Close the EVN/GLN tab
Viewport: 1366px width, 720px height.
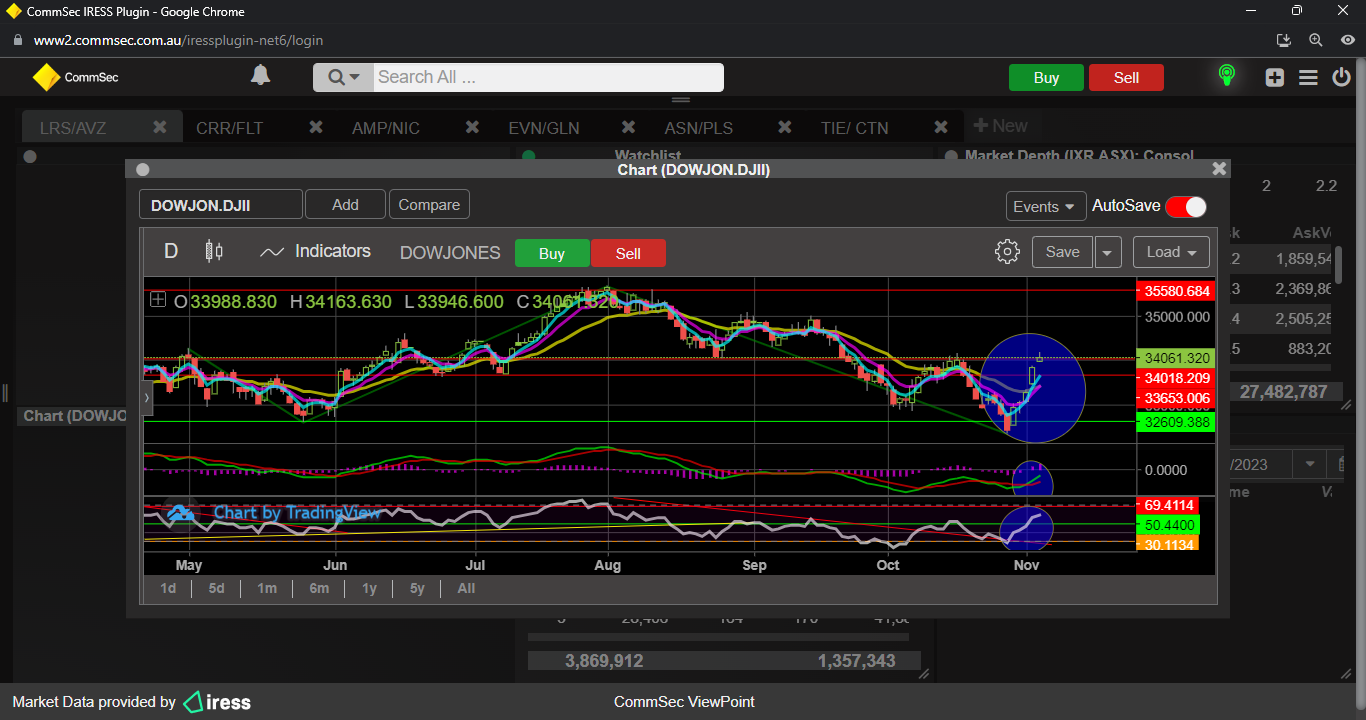click(628, 127)
